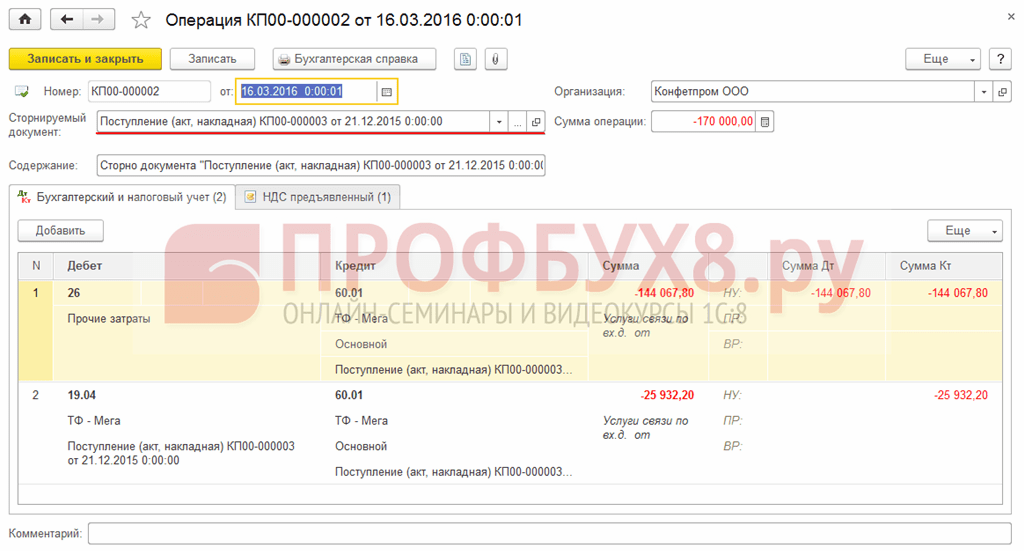Click -144 067,80 in Сумма Дт column

(841, 293)
